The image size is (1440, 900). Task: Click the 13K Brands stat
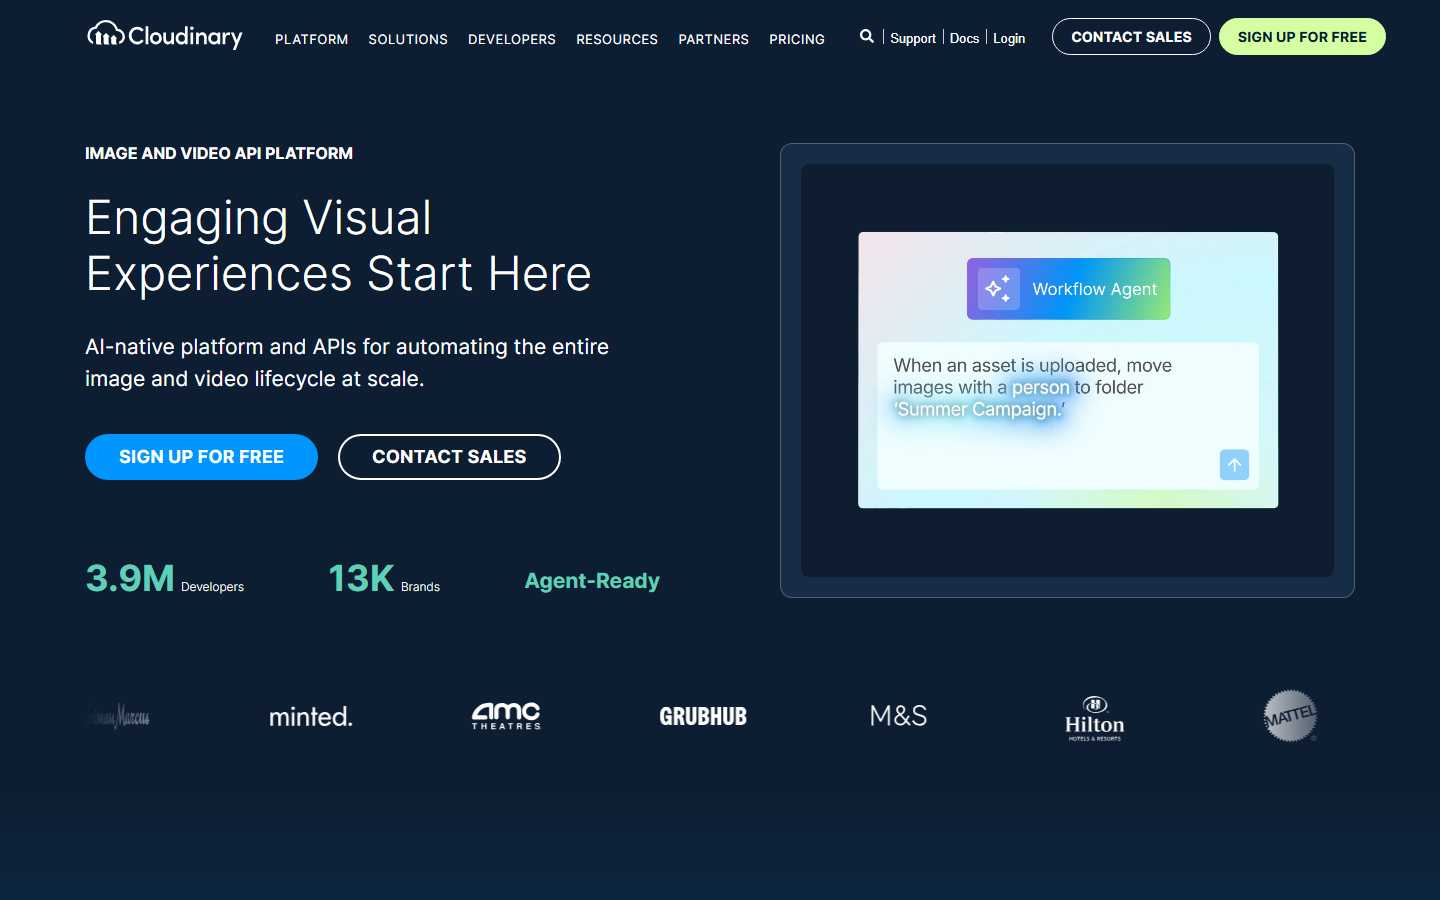click(384, 579)
